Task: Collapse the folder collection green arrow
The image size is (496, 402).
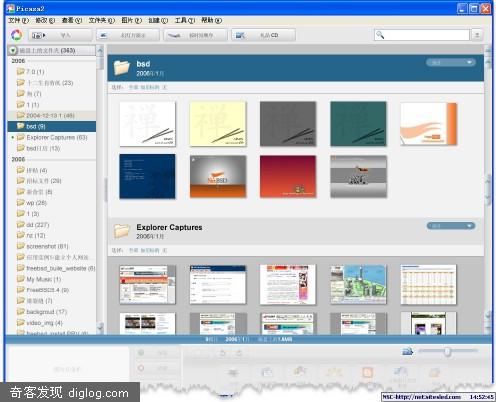Action: click(x=13, y=50)
